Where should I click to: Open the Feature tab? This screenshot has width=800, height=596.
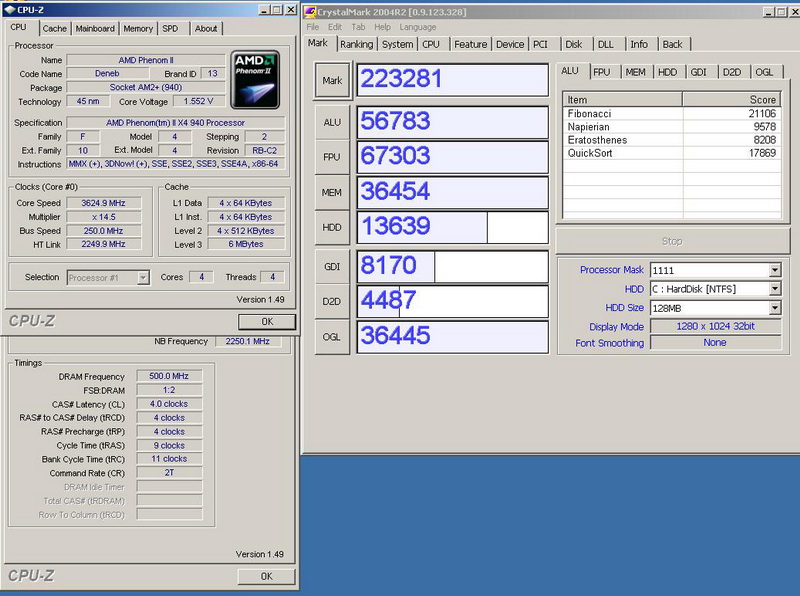[x=470, y=44]
